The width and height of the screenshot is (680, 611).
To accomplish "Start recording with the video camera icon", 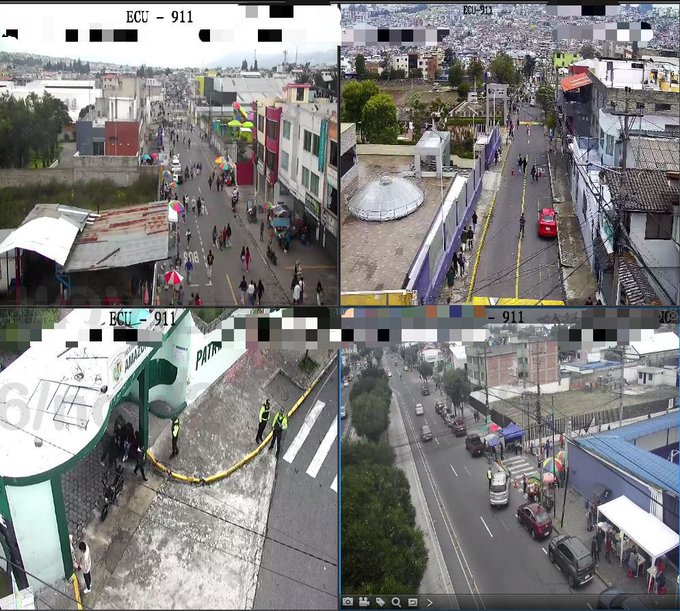I will 364,602.
